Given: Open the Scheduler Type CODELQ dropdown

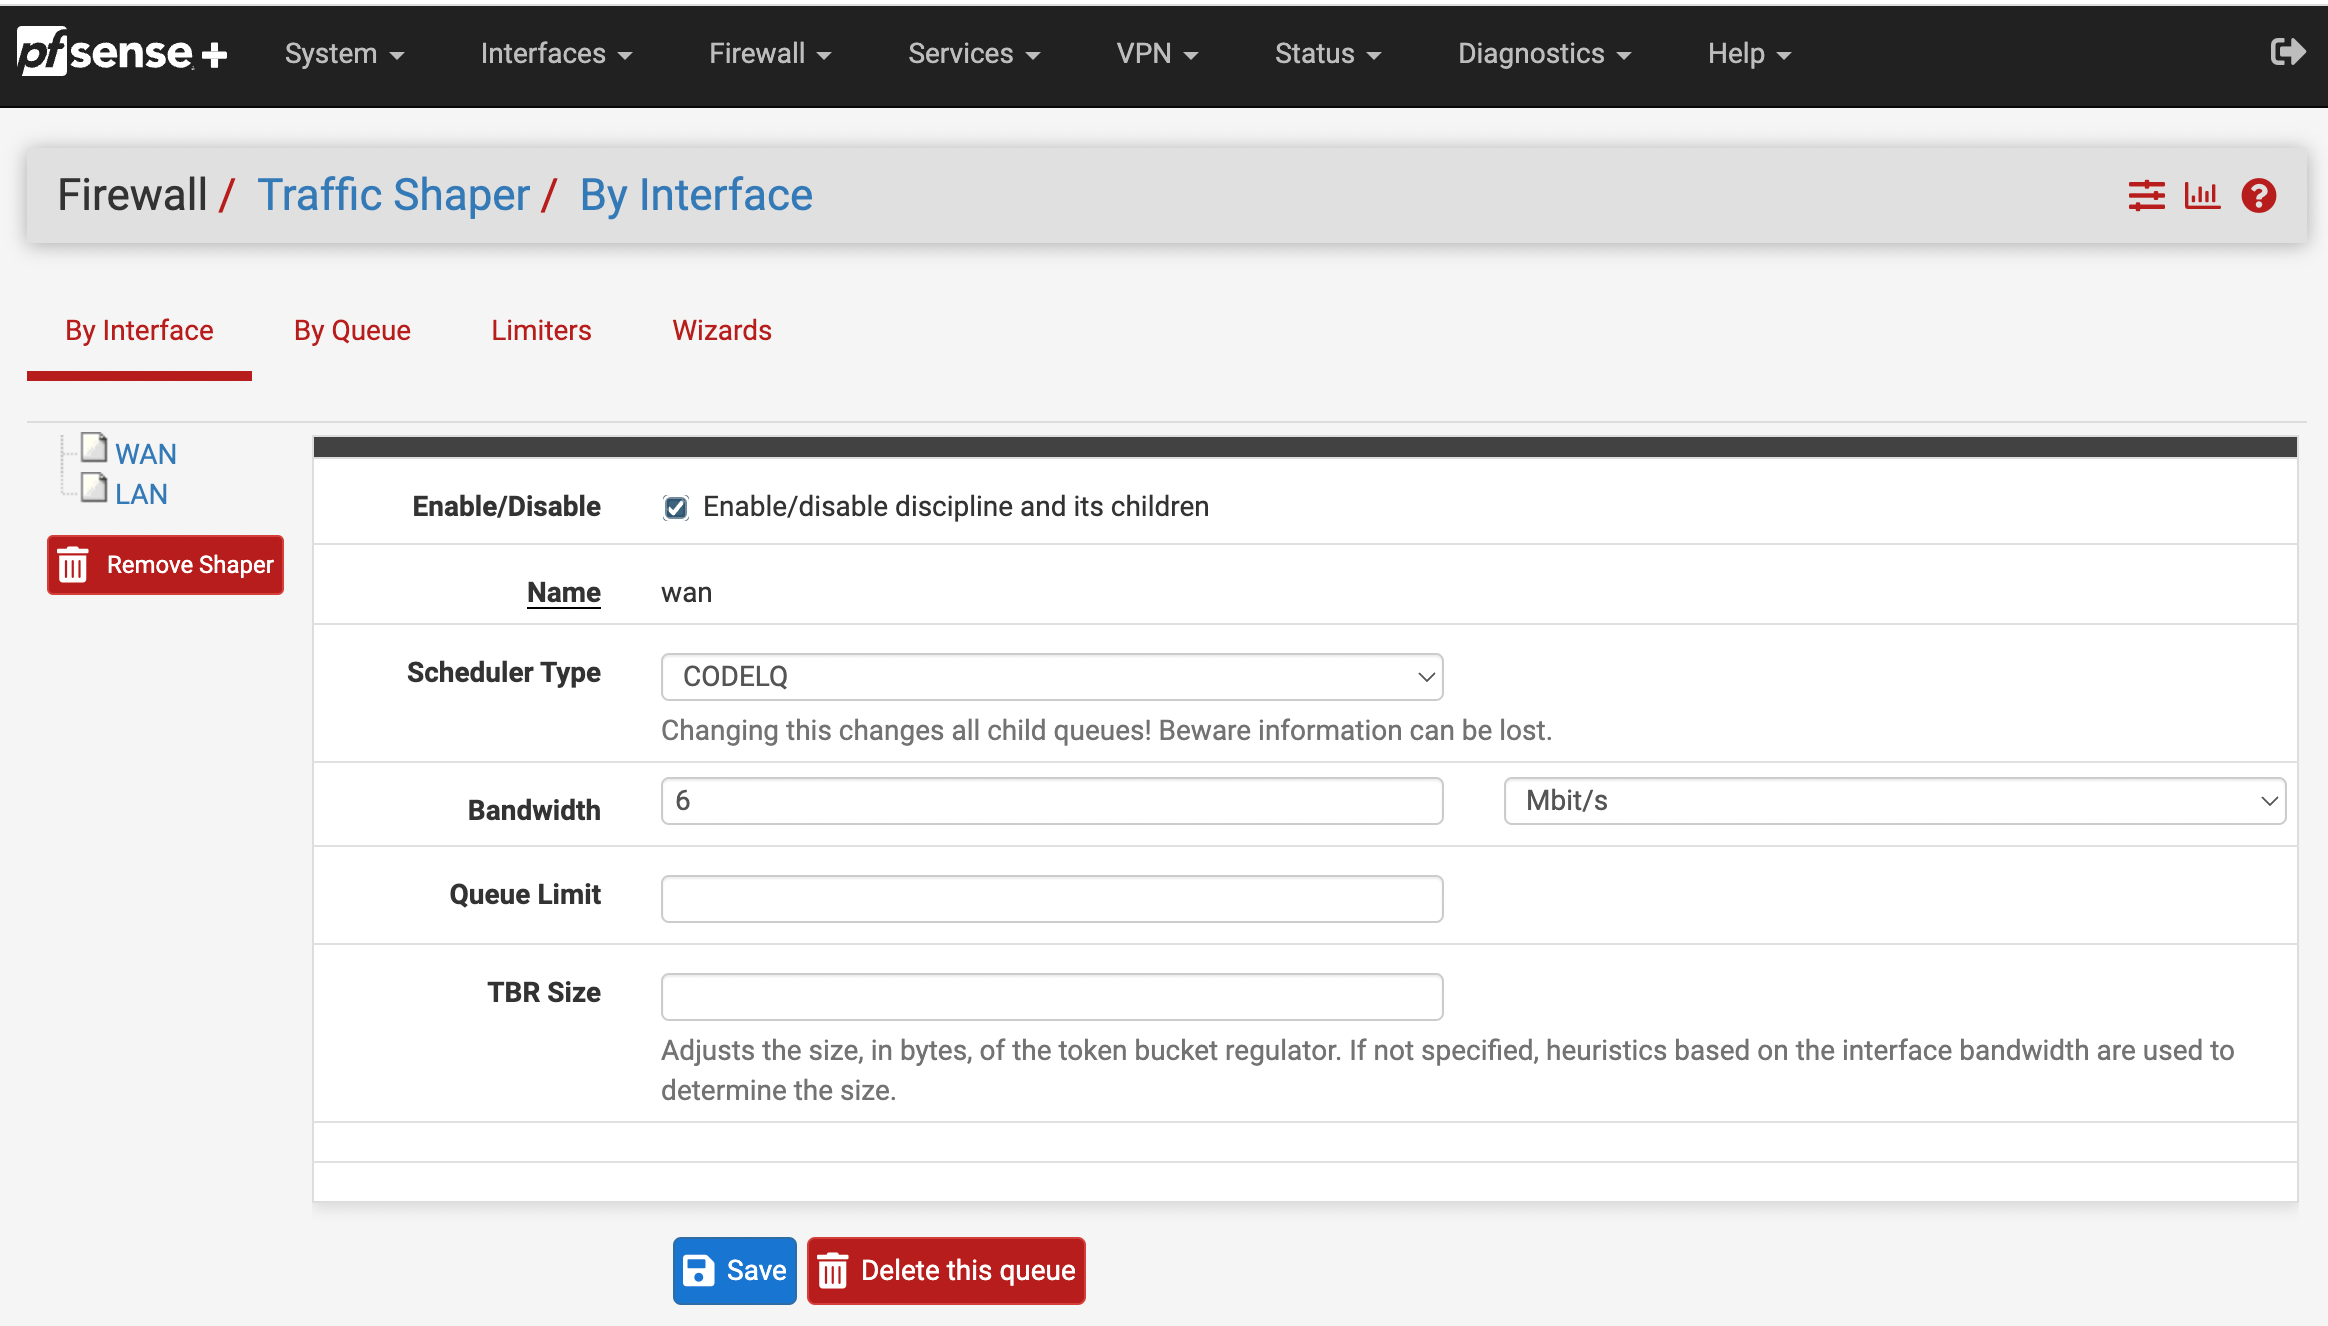Looking at the screenshot, I should (x=1051, y=677).
